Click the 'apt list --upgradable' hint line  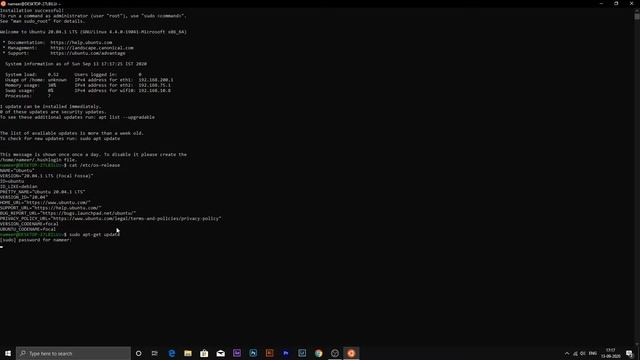[x=77, y=117]
